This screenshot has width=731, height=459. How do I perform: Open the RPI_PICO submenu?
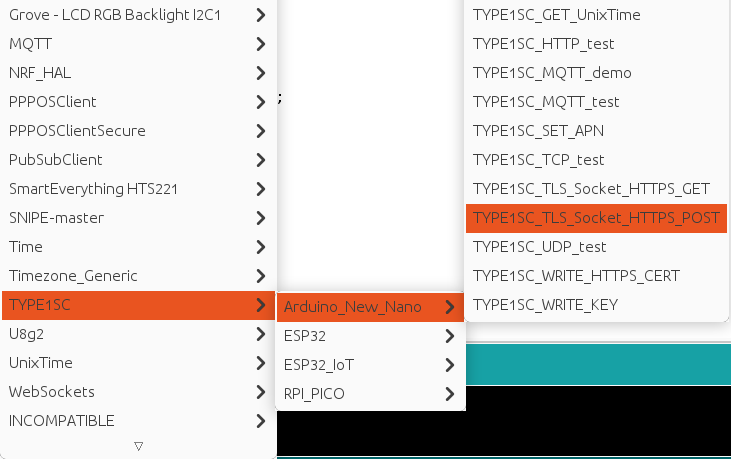point(370,394)
